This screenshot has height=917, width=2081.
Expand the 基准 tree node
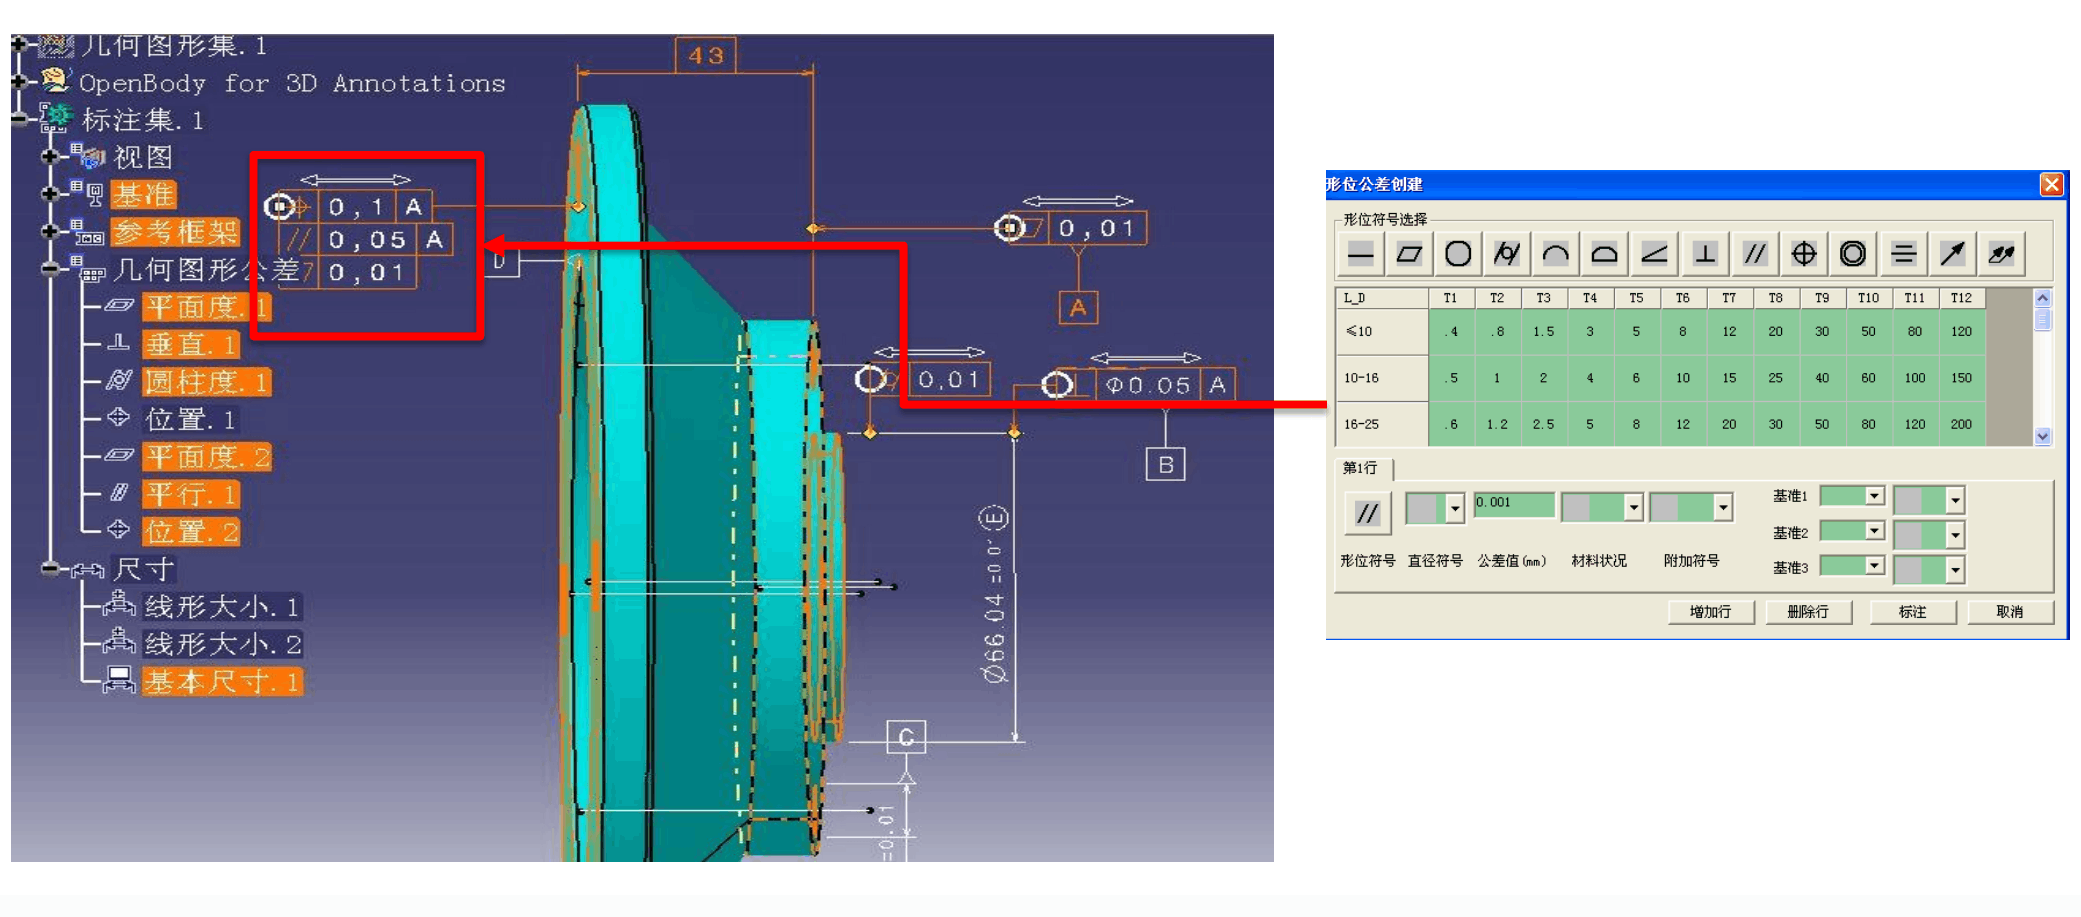click(x=50, y=194)
